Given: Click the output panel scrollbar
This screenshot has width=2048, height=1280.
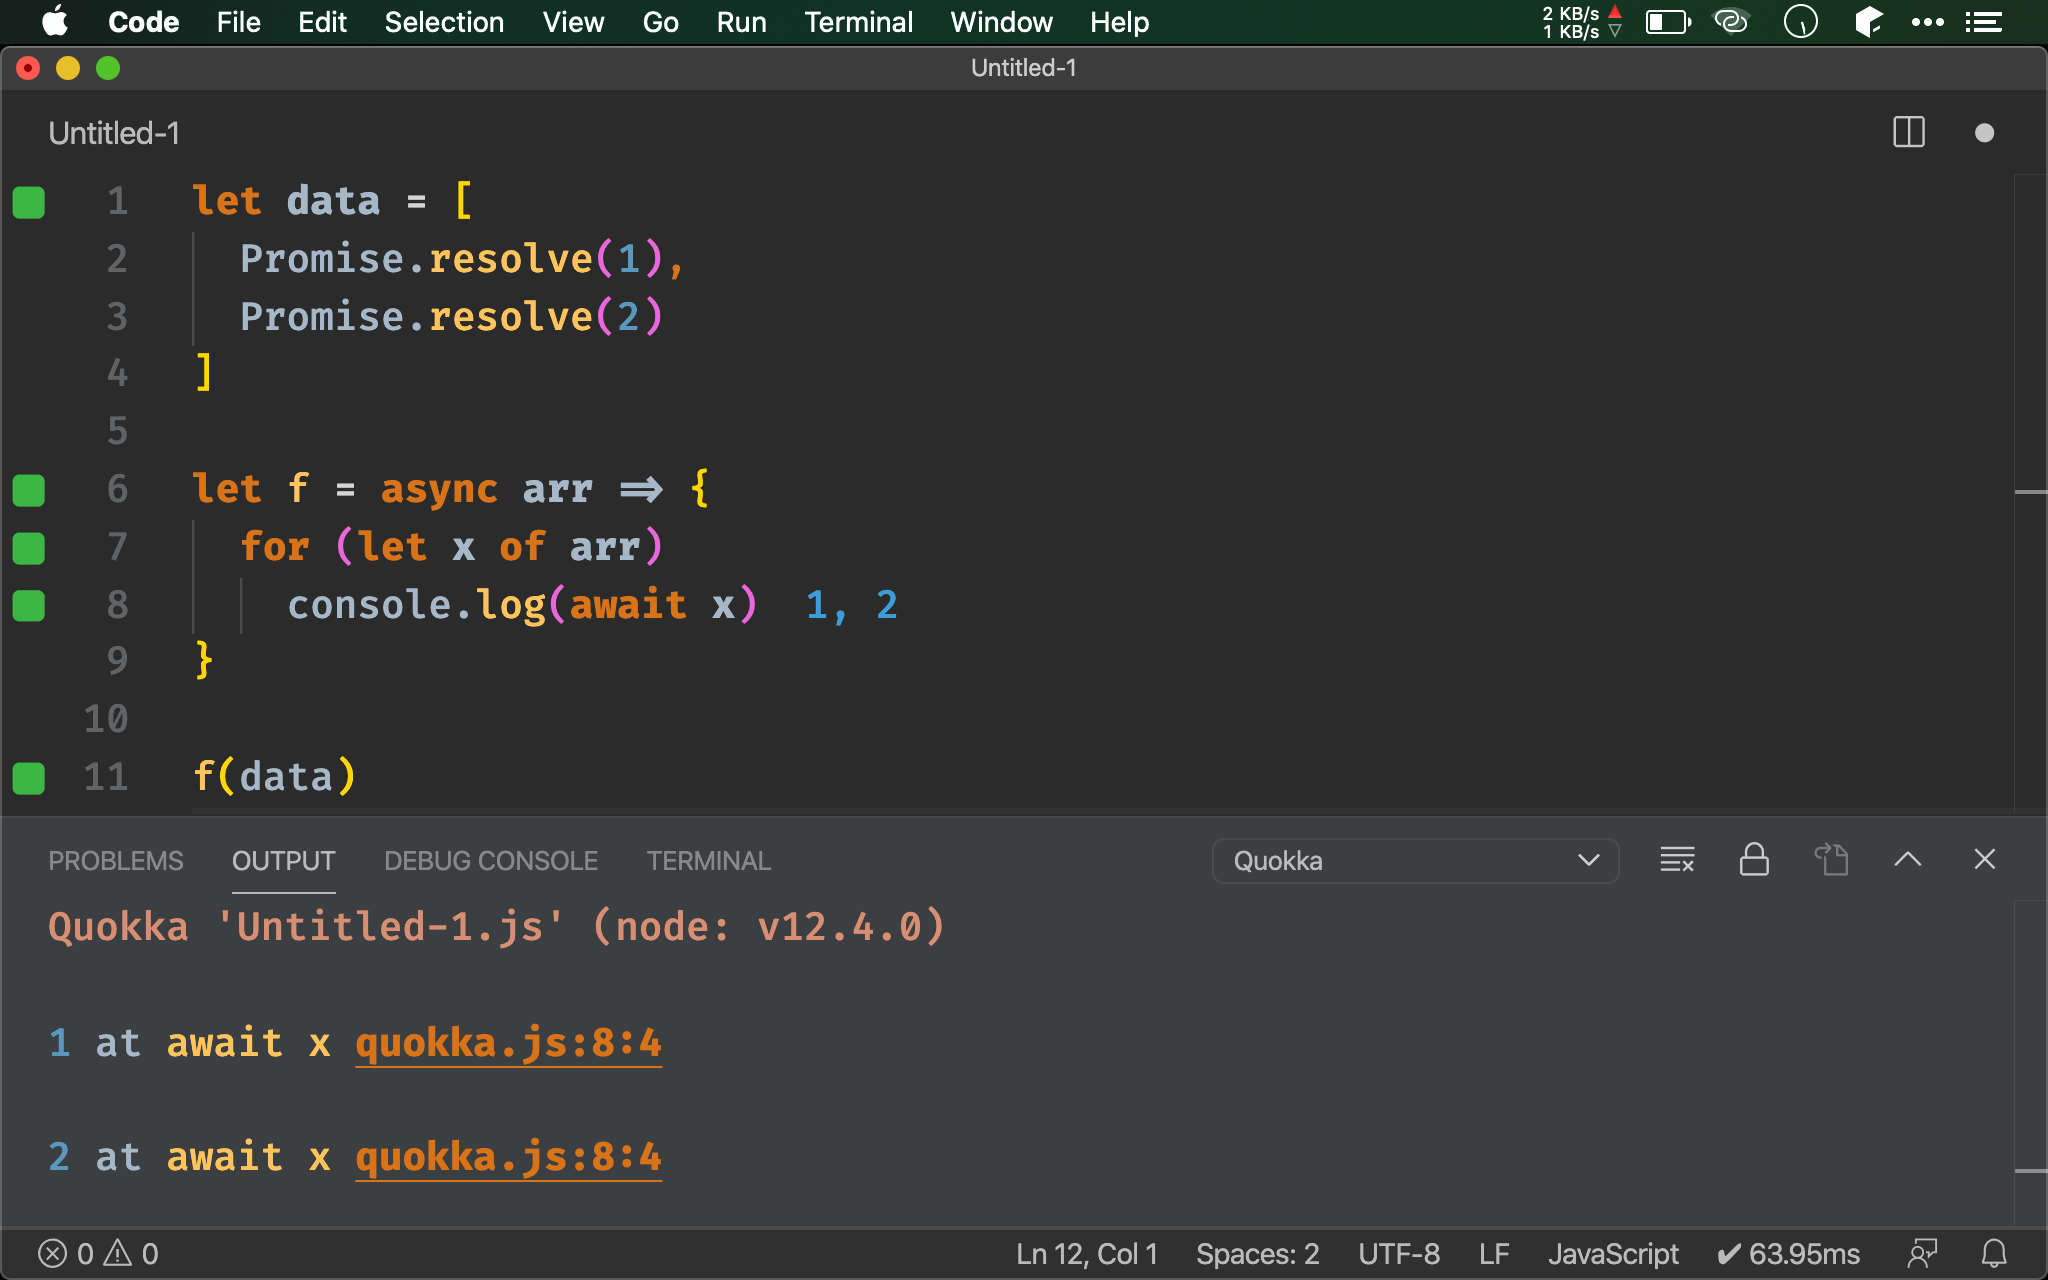Looking at the screenshot, I should pyautogui.click(x=2030, y=1062).
